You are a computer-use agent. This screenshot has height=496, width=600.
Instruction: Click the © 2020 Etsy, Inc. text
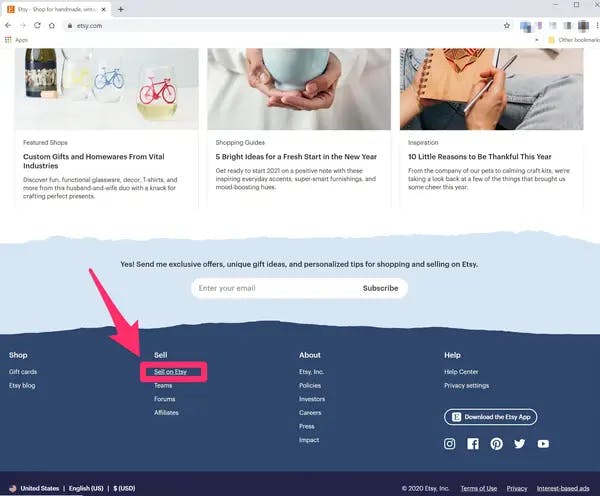(x=426, y=488)
